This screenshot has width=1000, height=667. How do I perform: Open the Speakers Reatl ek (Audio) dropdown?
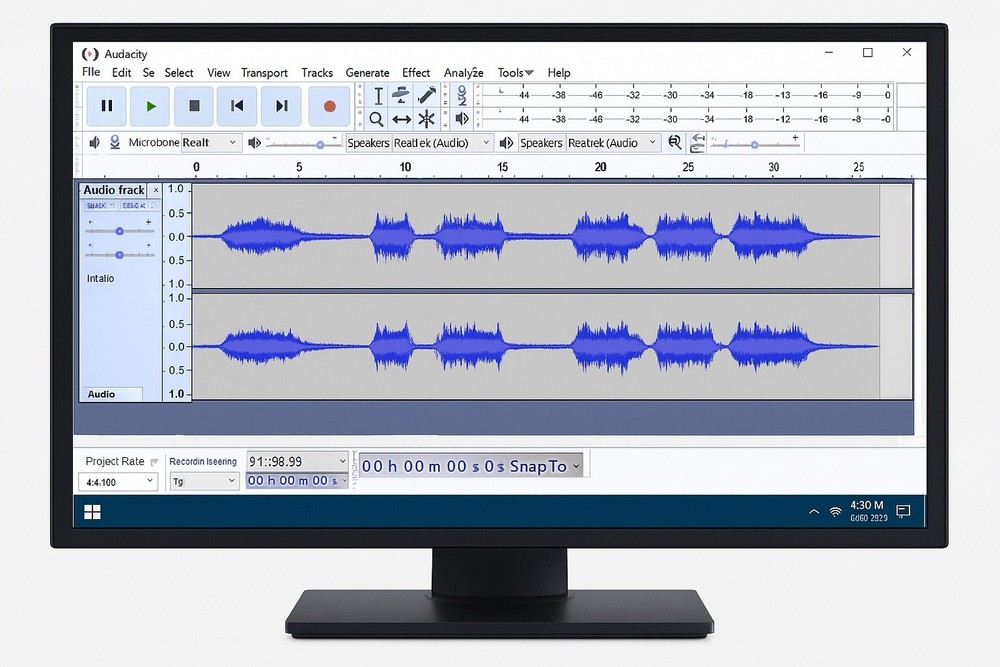pyautogui.click(x=418, y=143)
